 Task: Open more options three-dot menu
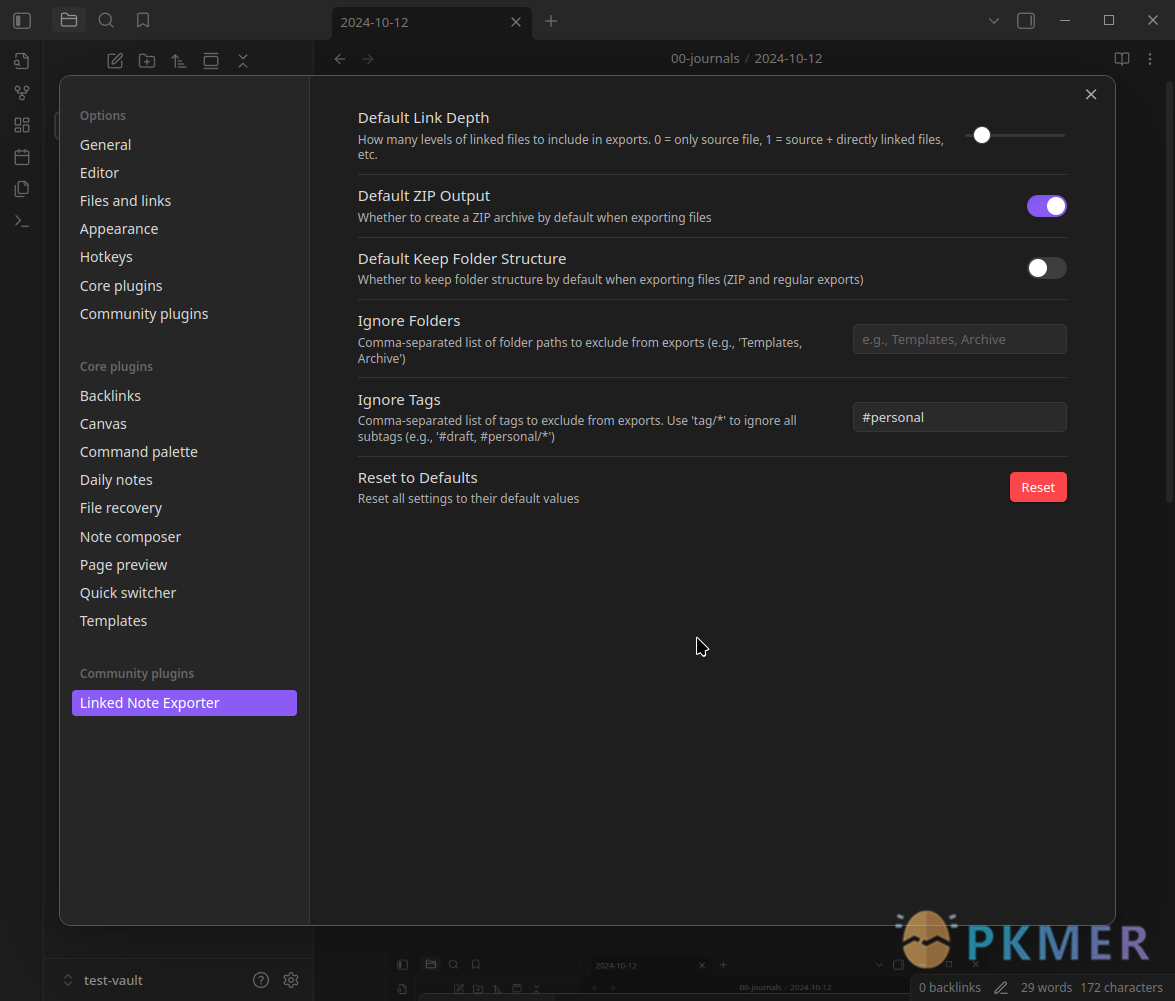(x=1150, y=58)
